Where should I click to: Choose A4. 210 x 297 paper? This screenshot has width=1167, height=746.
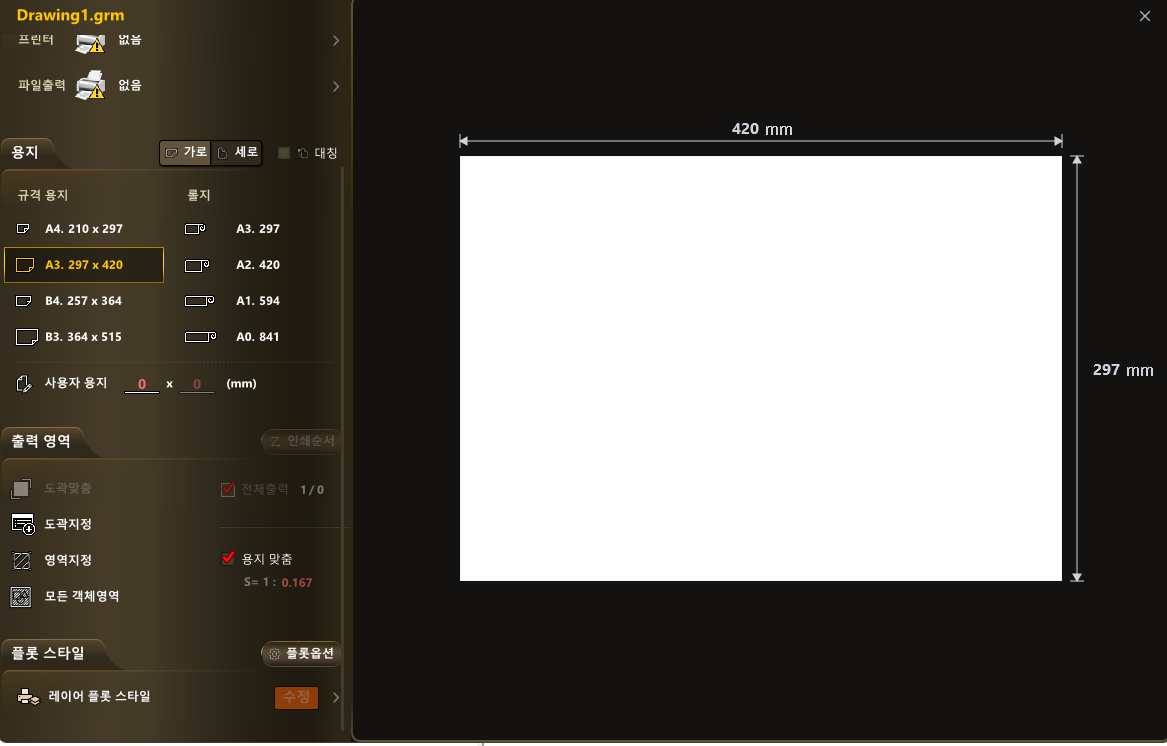click(83, 229)
